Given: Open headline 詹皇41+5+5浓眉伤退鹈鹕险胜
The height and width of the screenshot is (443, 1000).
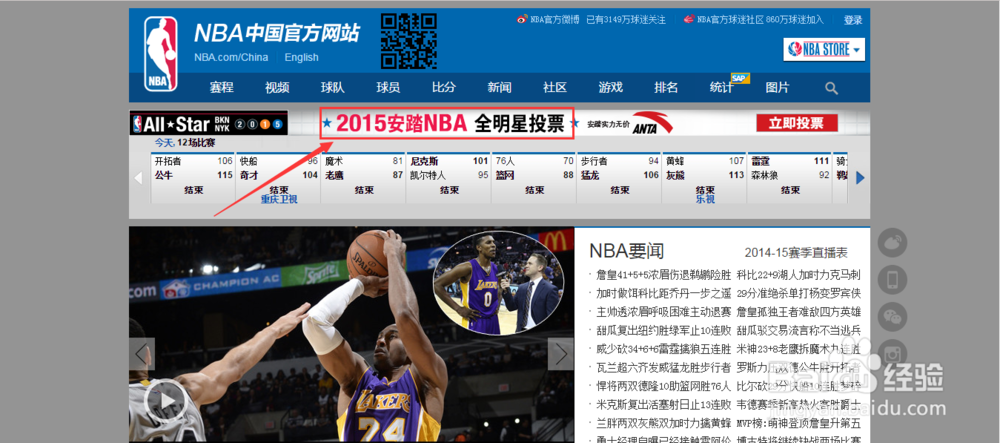Looking at the screenshot, I should 663,275.
